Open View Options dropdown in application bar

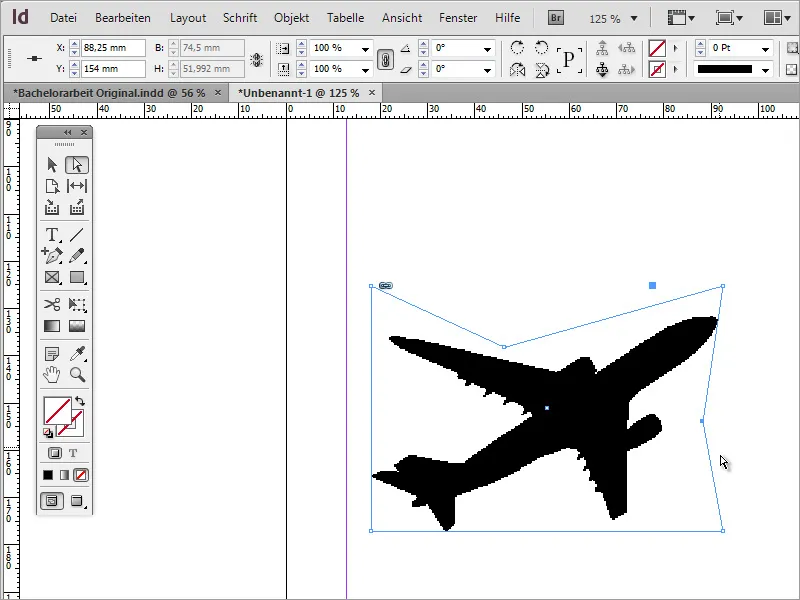pyautogui.click(x=681, y=18)
